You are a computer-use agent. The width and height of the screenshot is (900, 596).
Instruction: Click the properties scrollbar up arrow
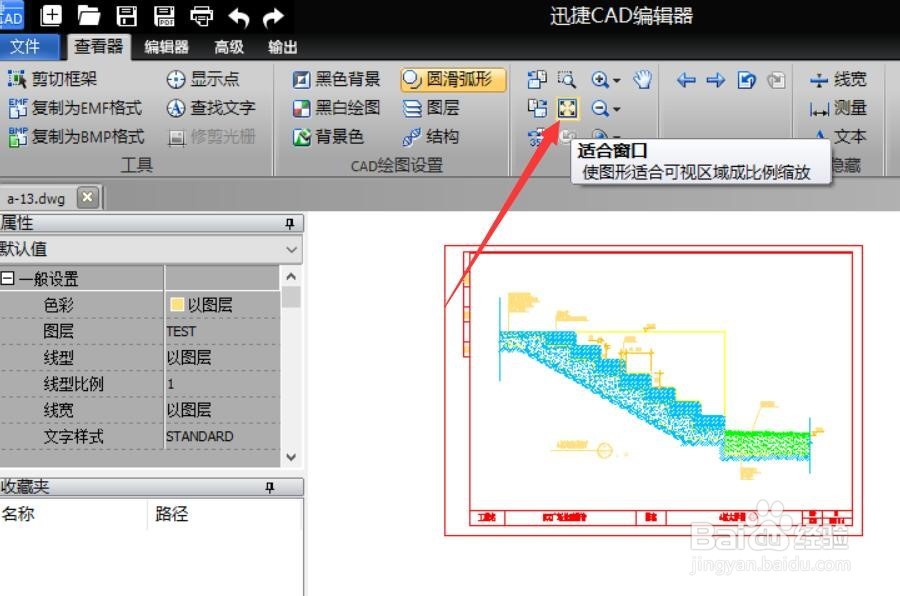click(x=291, y=277)
